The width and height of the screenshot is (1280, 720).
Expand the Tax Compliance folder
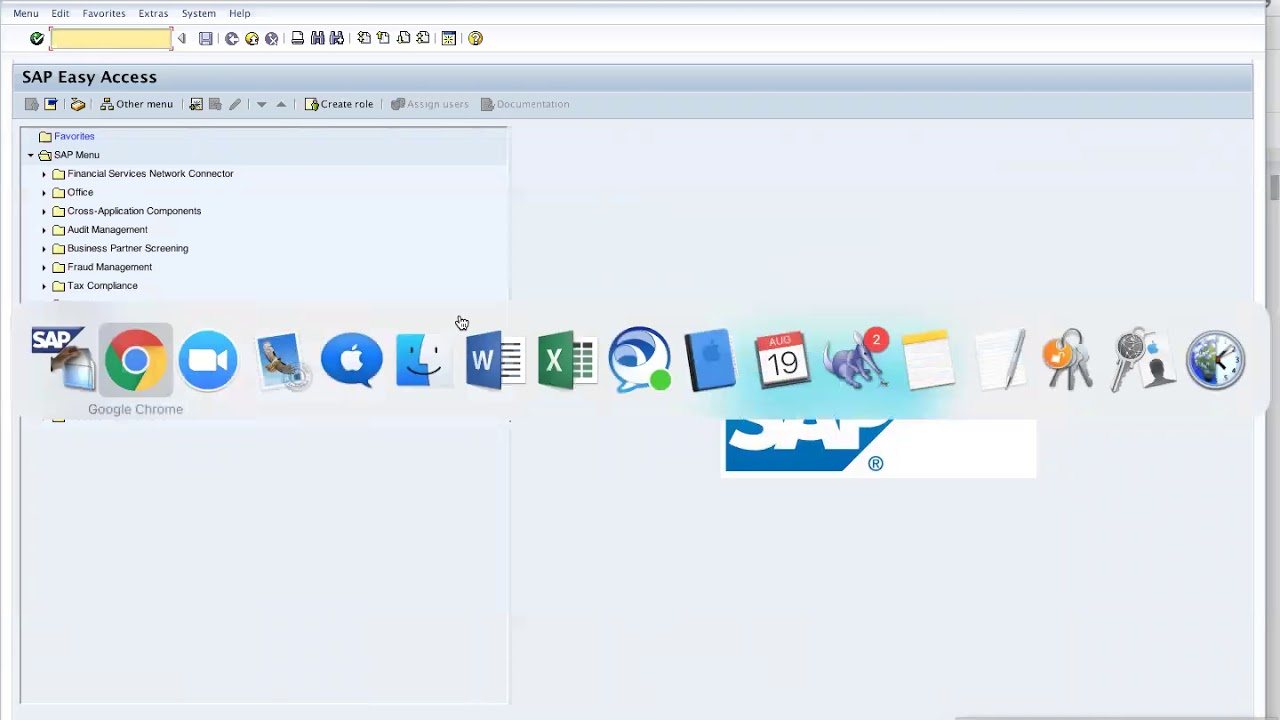pos(44,286)
